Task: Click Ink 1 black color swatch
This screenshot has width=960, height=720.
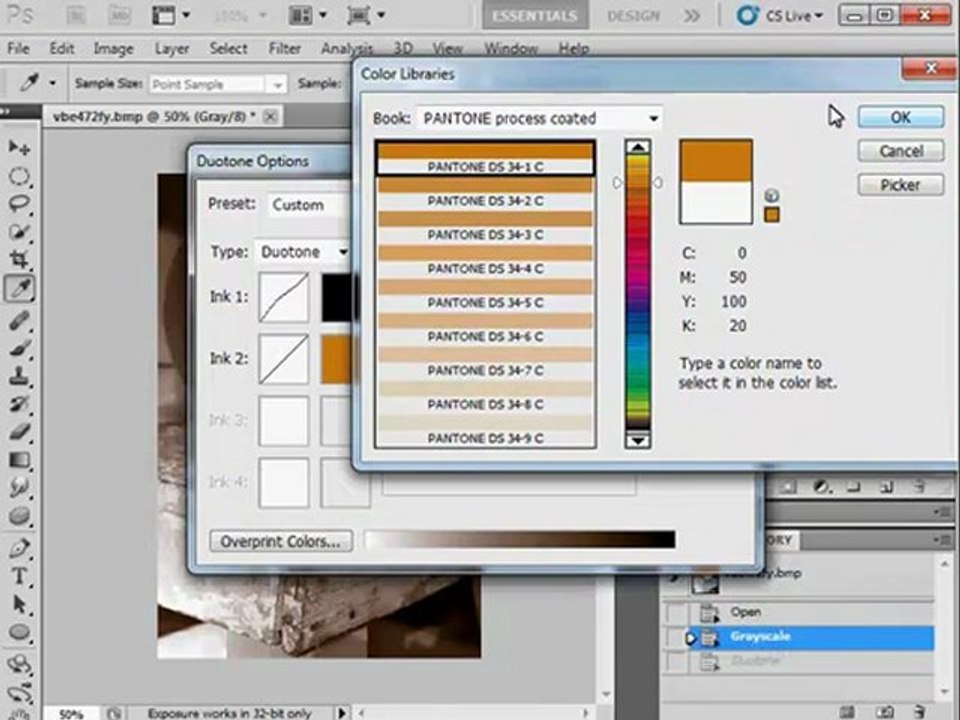Action: tap(336, 298)
